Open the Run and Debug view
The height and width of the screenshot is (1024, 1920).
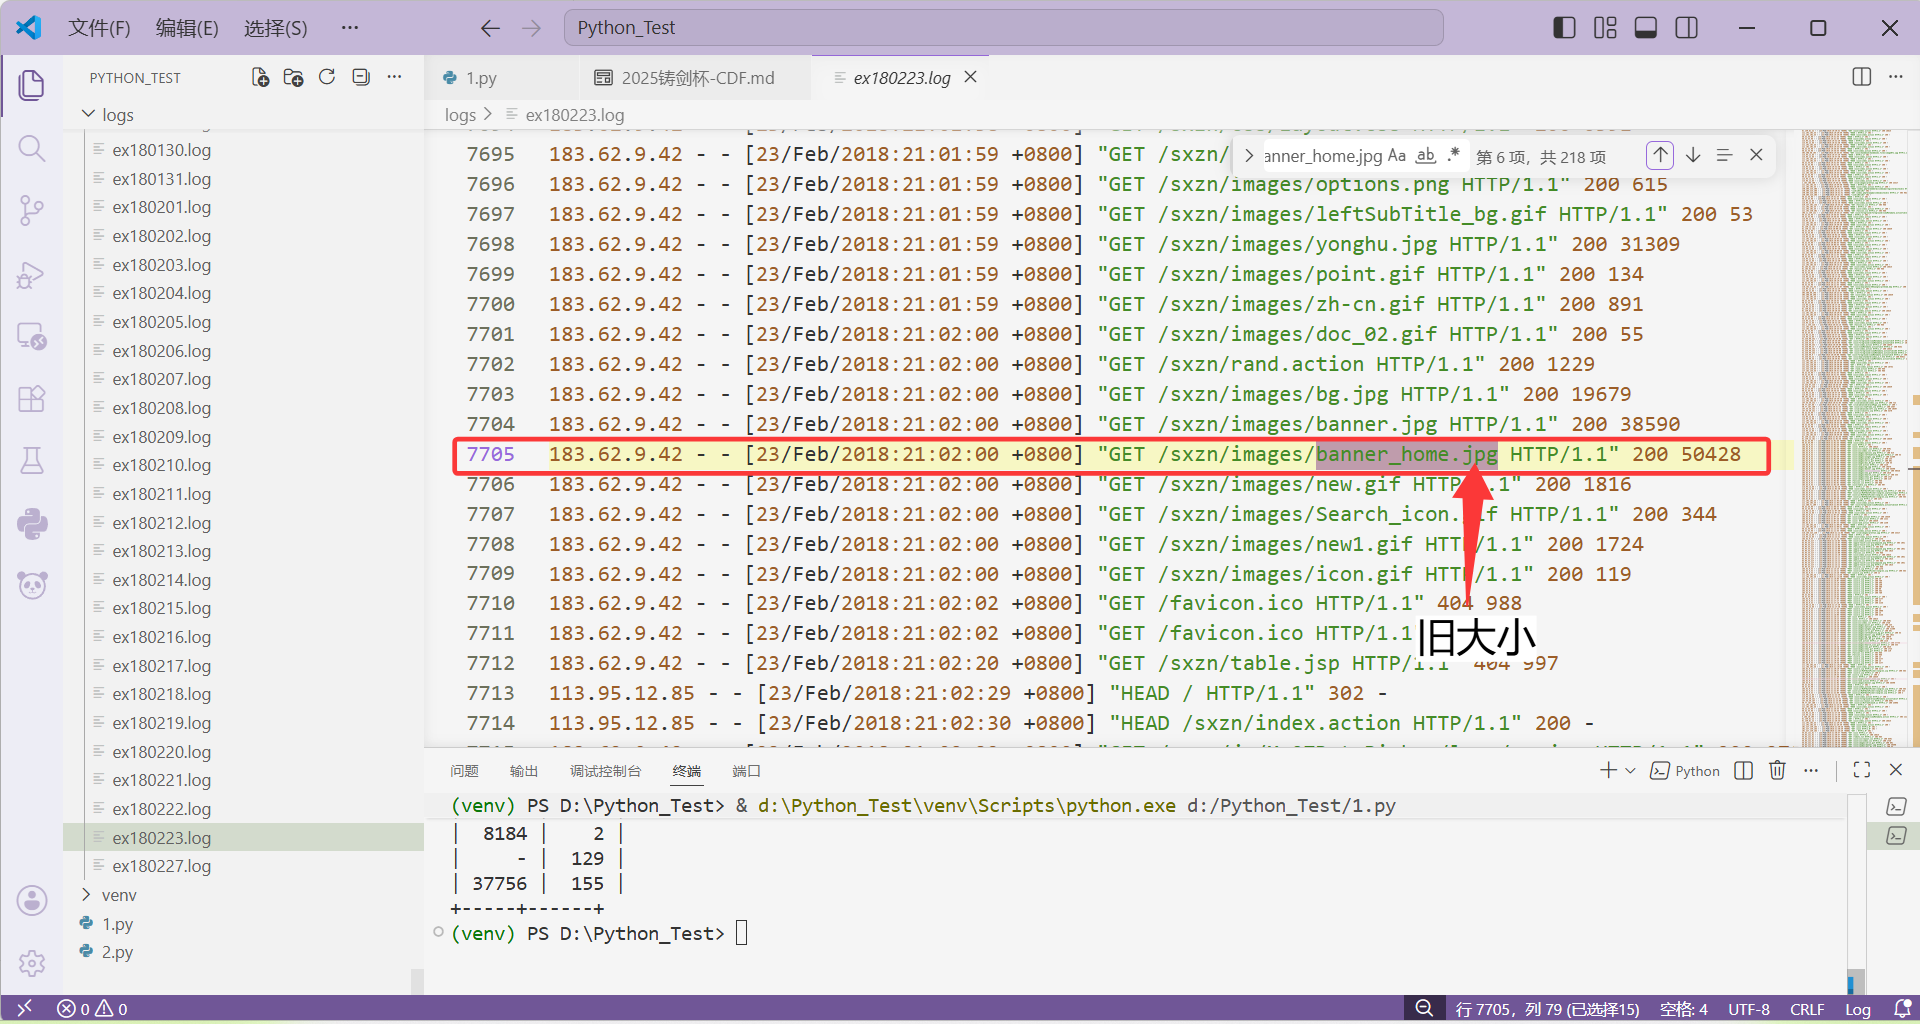pyautogui.click(x=32, y=274)
